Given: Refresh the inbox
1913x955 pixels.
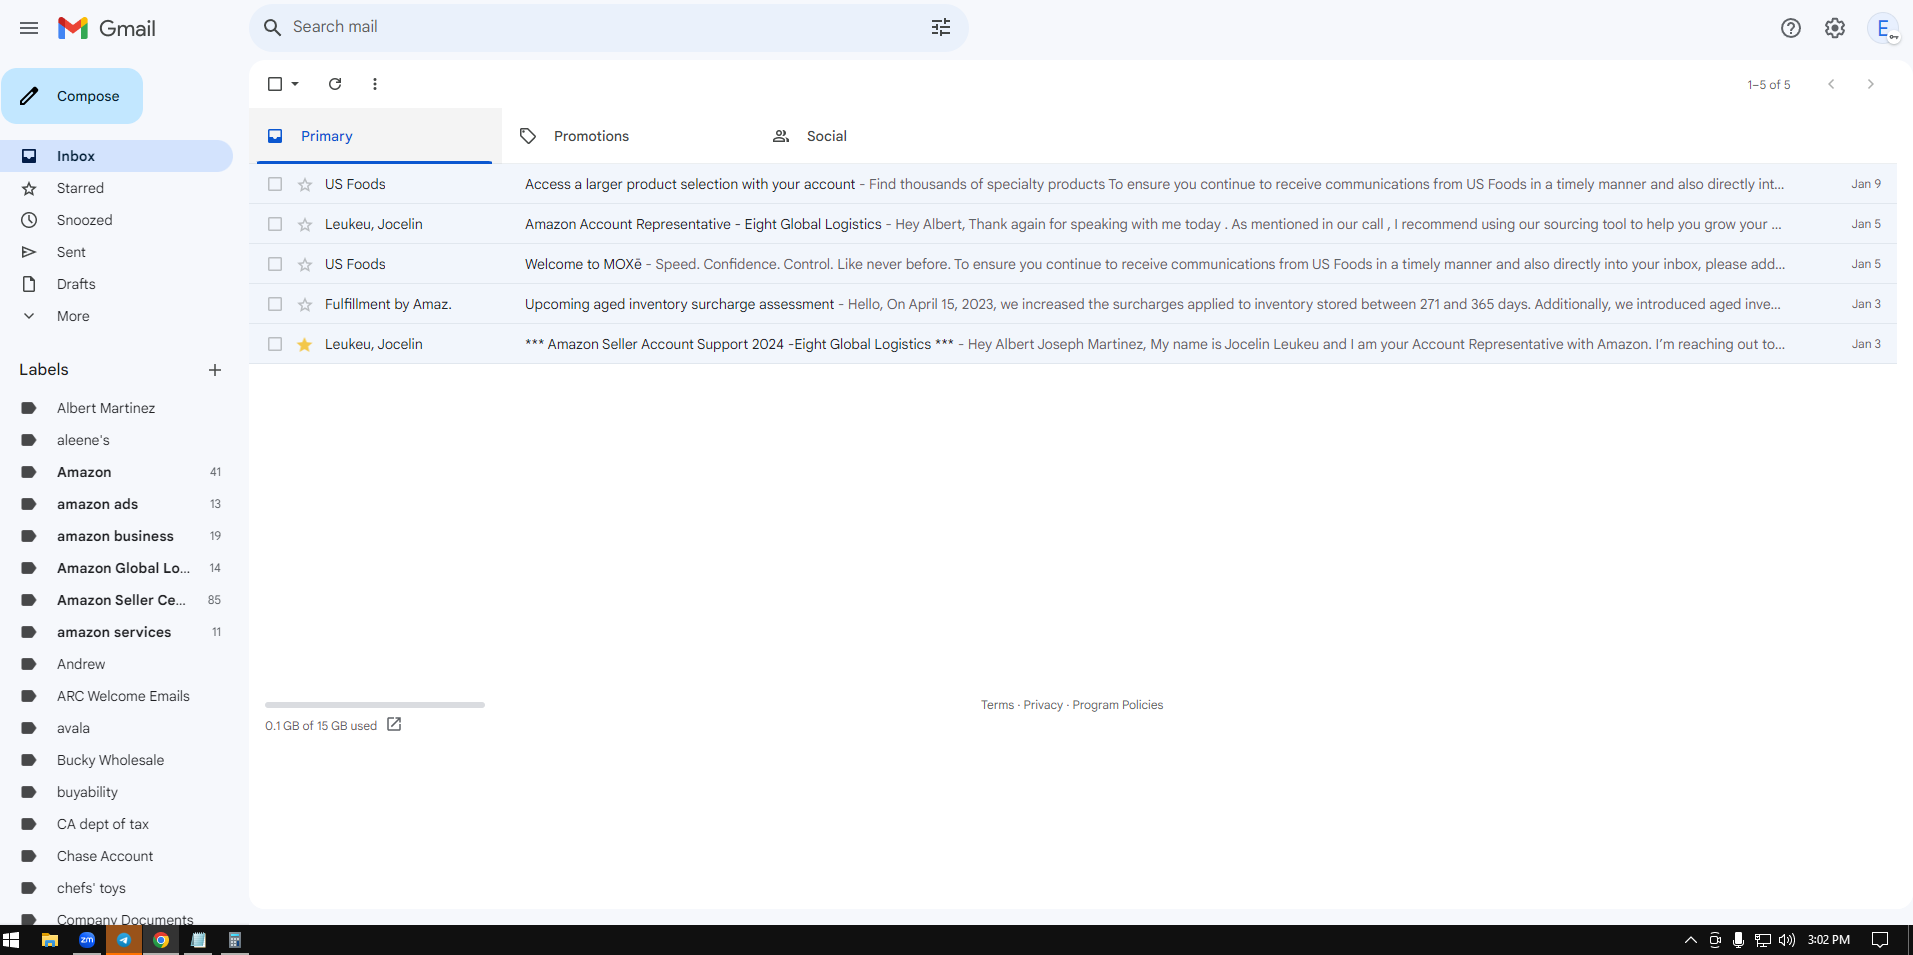Looking at the screenshot, I should 335,84.
